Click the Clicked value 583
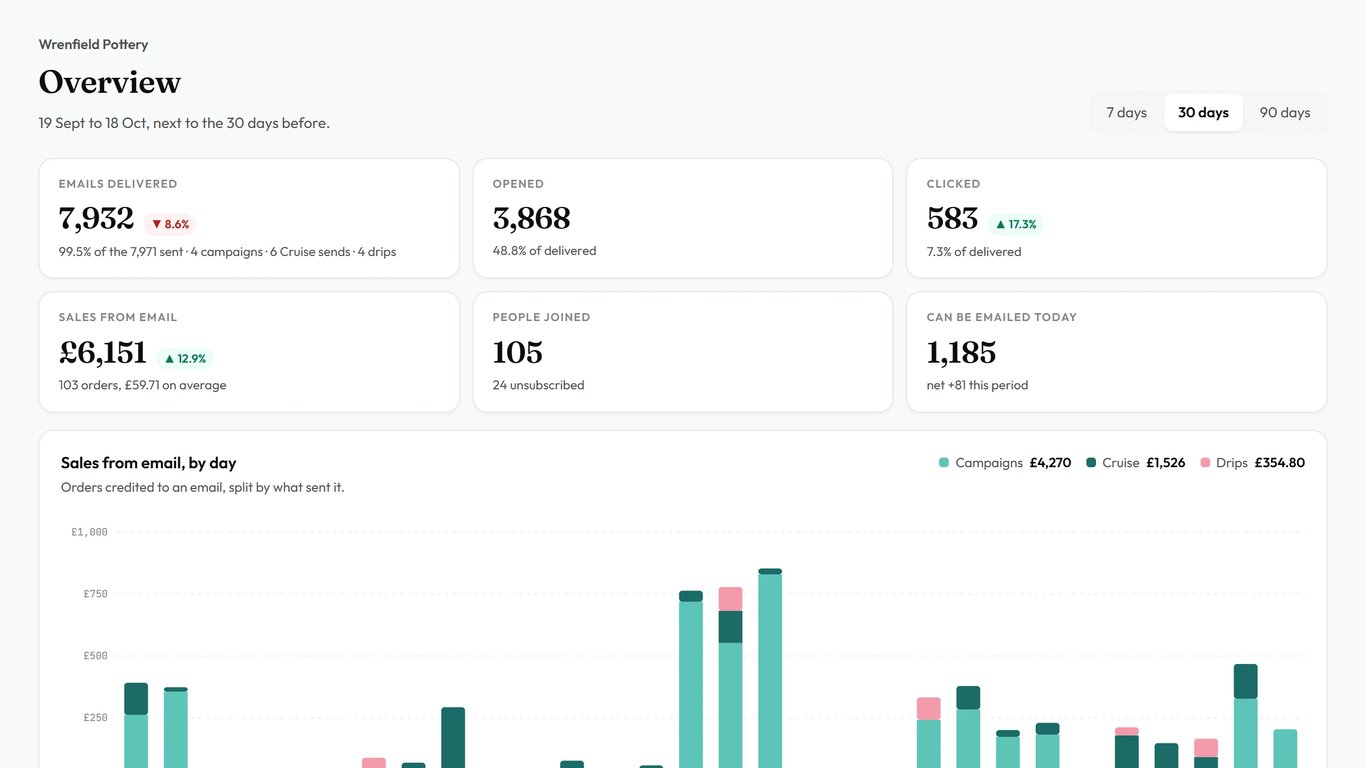 pyautogui.click(x=952, y=218)
